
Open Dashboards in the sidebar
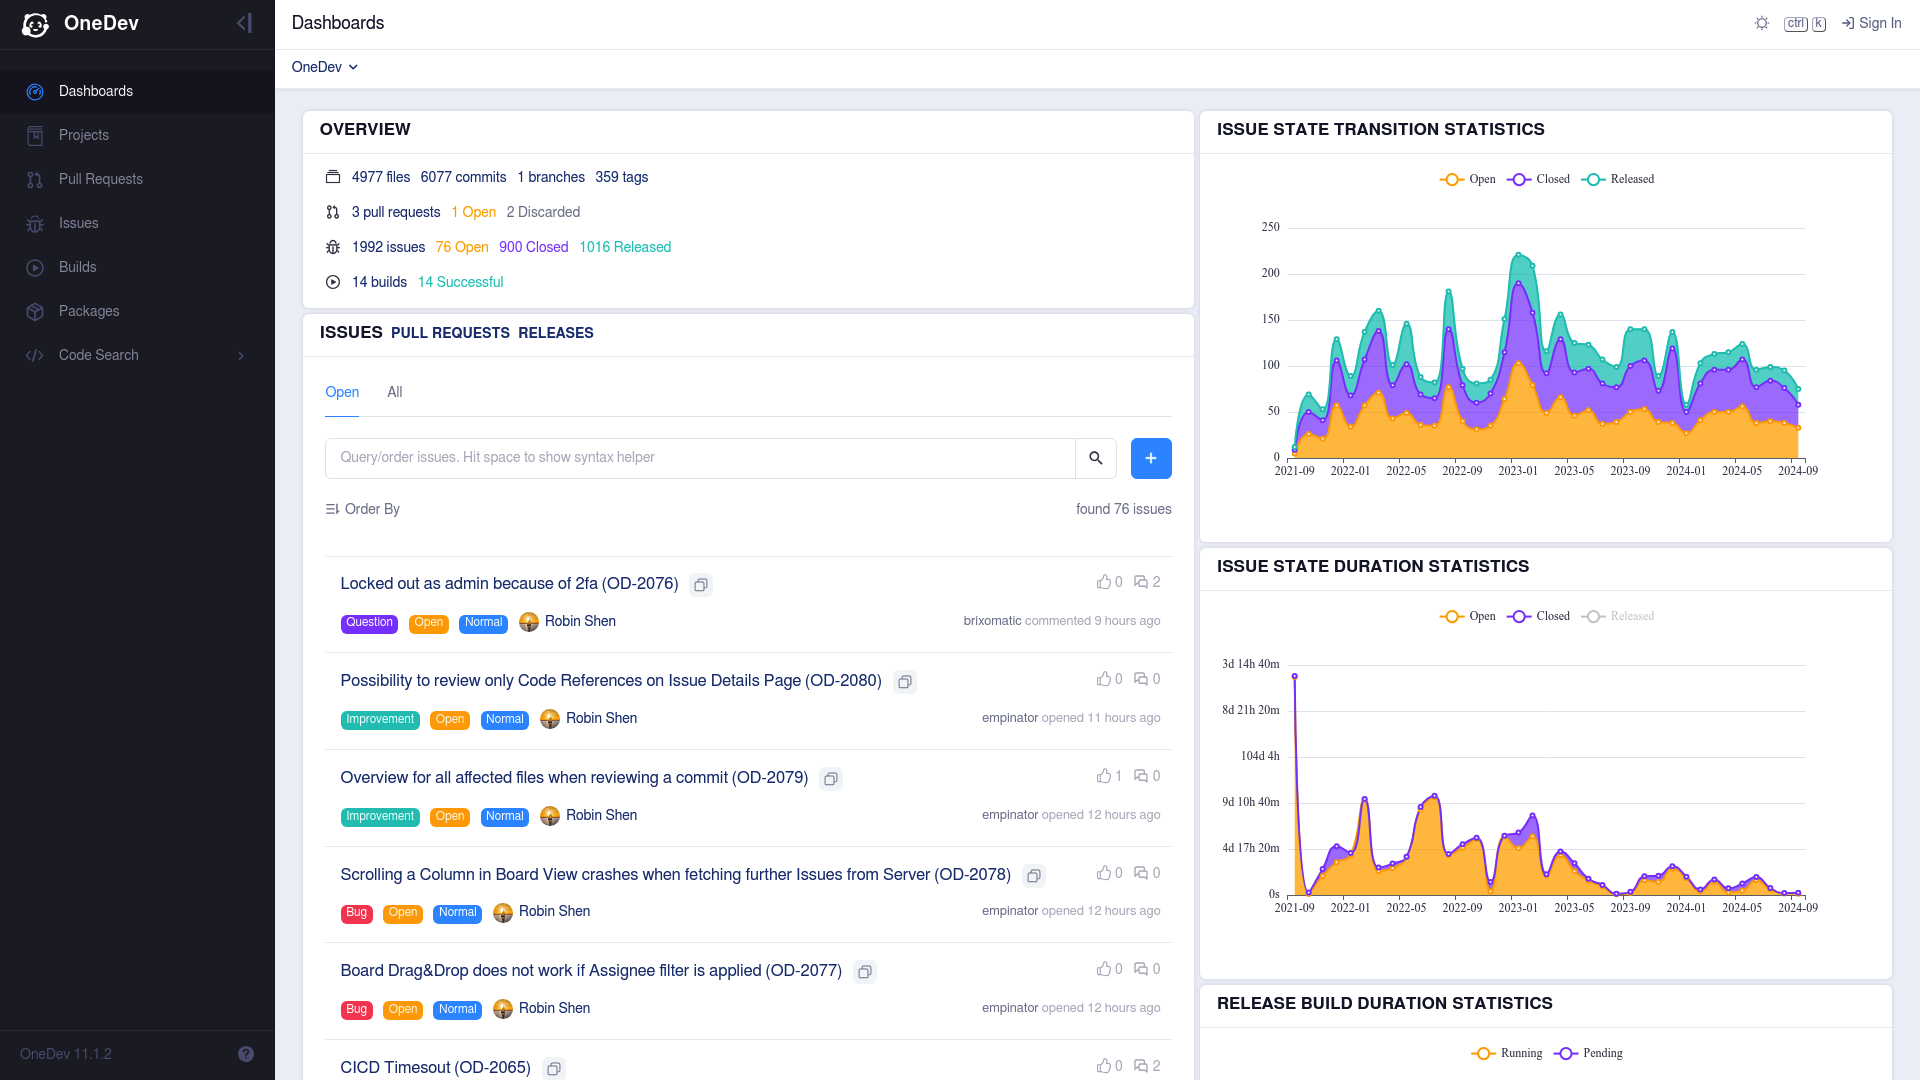pyautogui.click(x=137, y=91)
